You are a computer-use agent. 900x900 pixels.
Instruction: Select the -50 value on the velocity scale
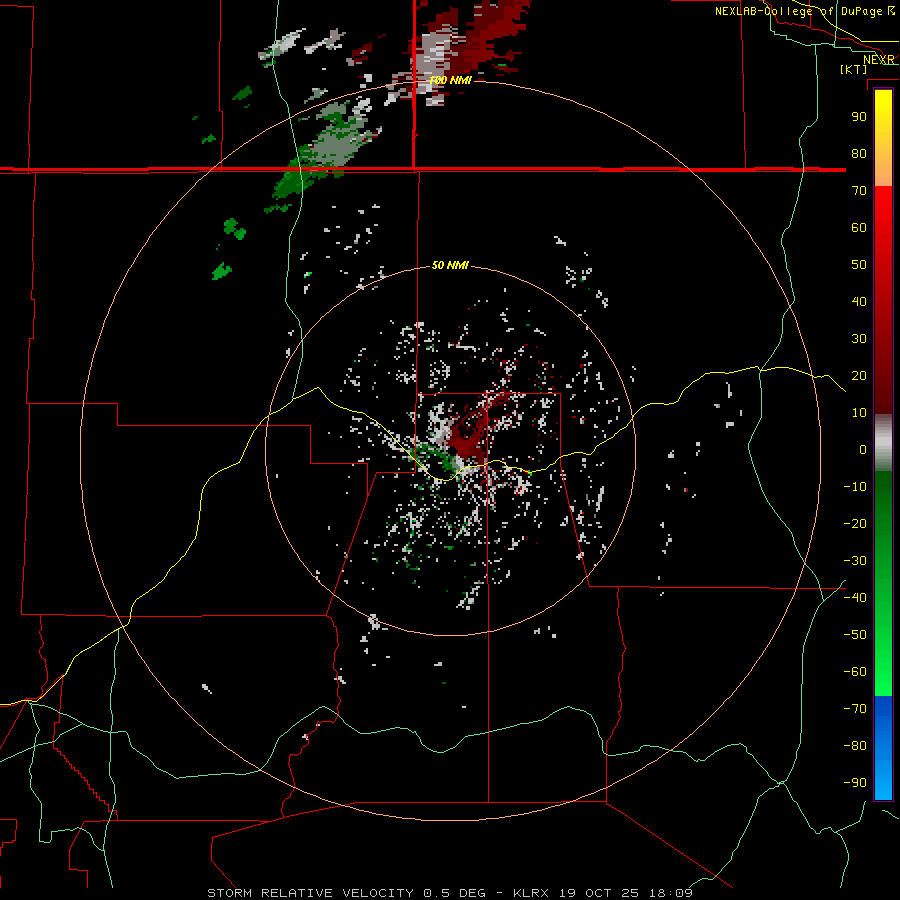(855, 634)
